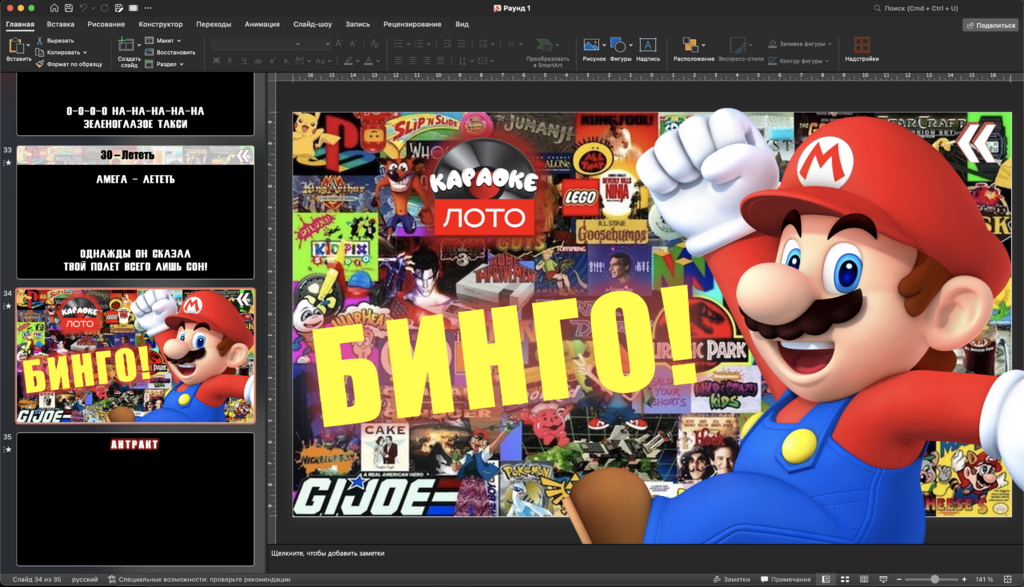Insert a picture with Рисунок icon
The image size is (1024, 587).
[x=591, y=45]
